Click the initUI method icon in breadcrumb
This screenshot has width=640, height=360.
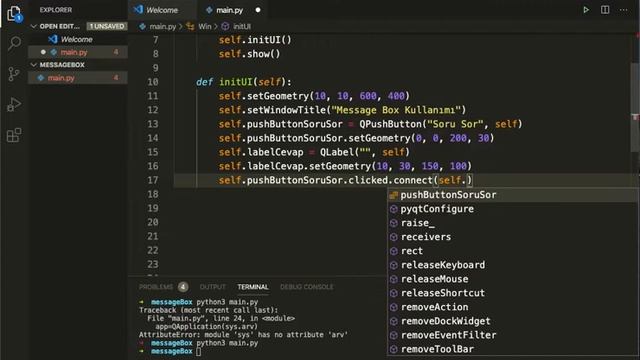[225, 27]
